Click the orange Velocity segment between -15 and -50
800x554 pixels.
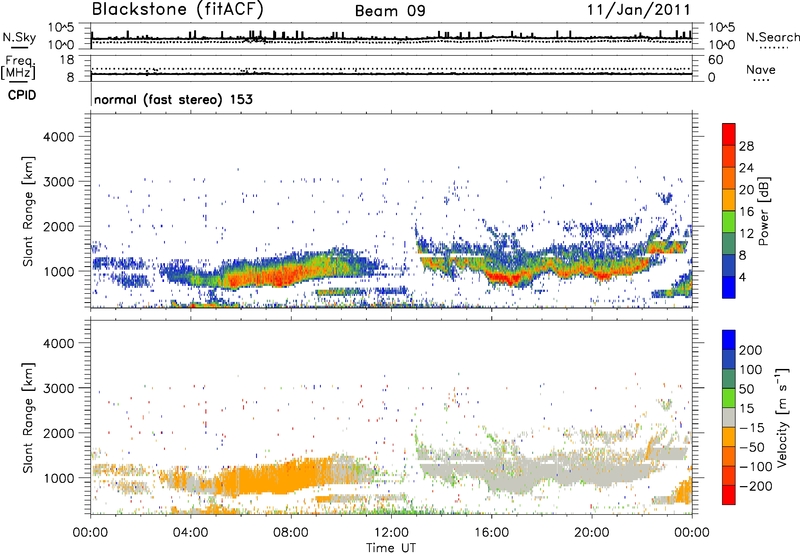[x=729, y=437]
